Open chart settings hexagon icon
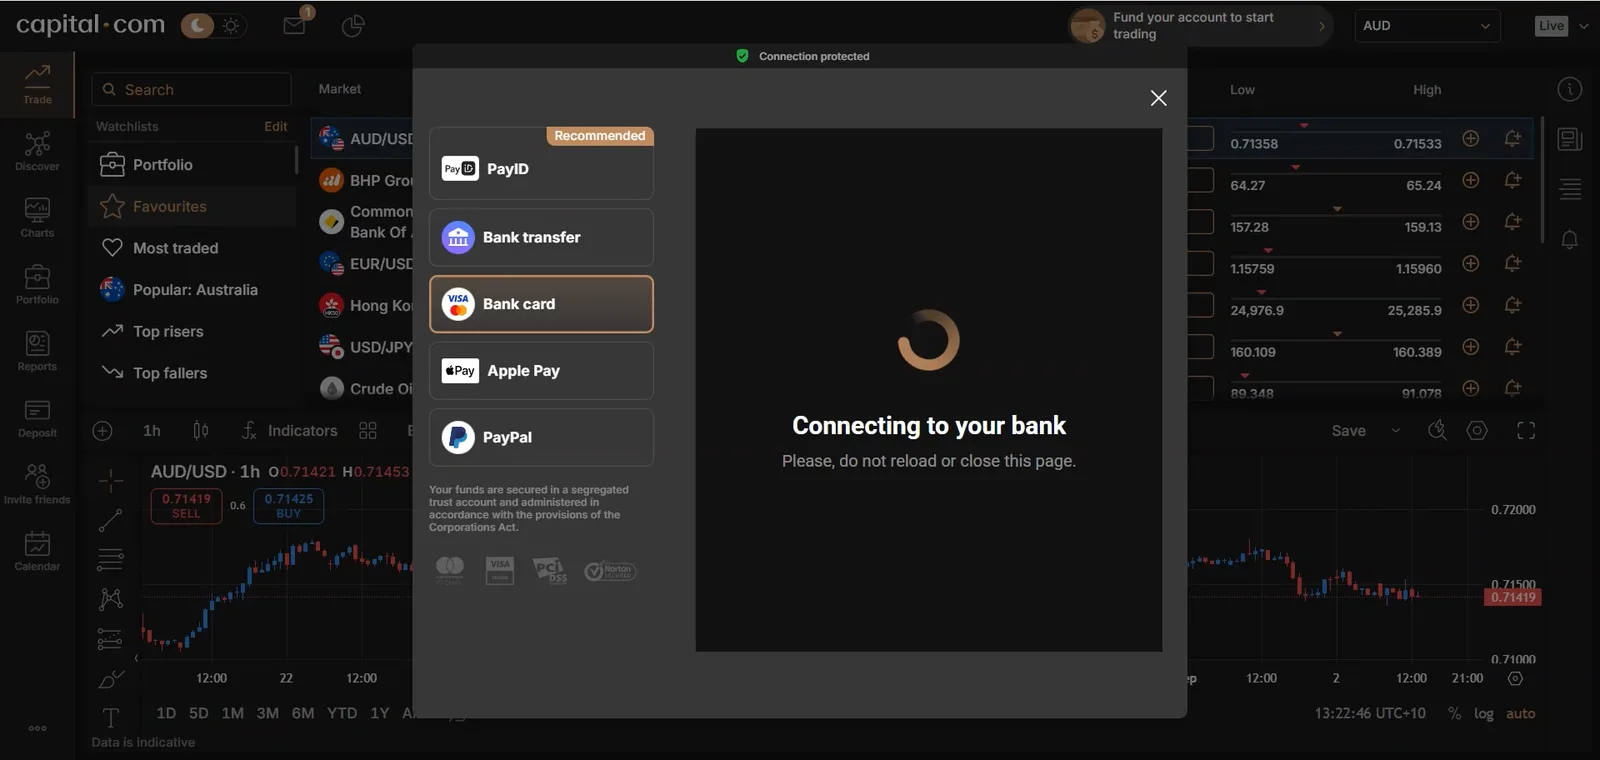The height and width of the screenshot is (760, 1600). pos(1477,431)
